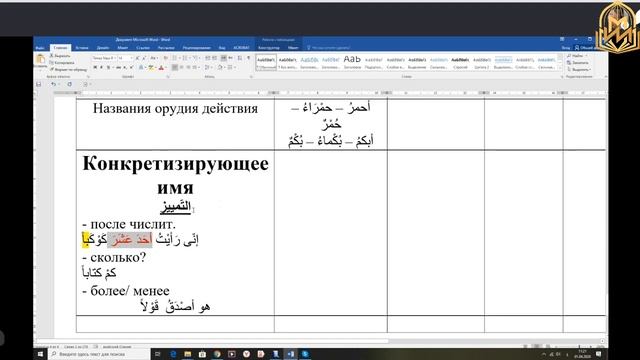
Task: Click the clear formatting icon
Action: click(166, 58)
